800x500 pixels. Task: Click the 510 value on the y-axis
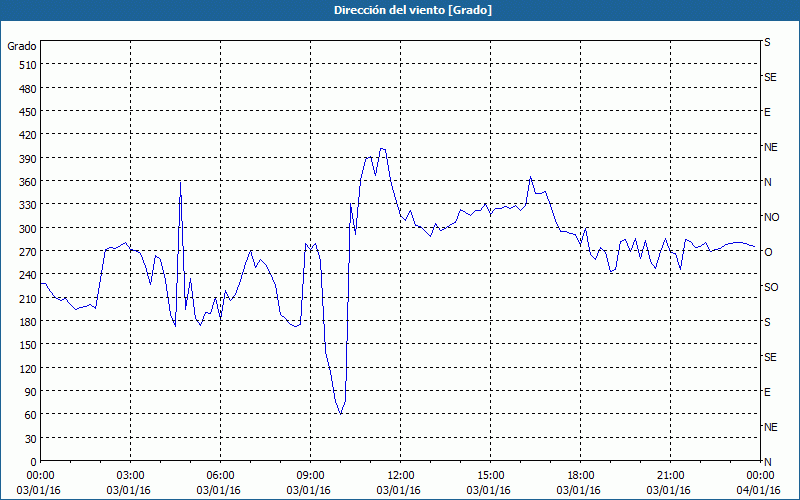click(28, 65)
